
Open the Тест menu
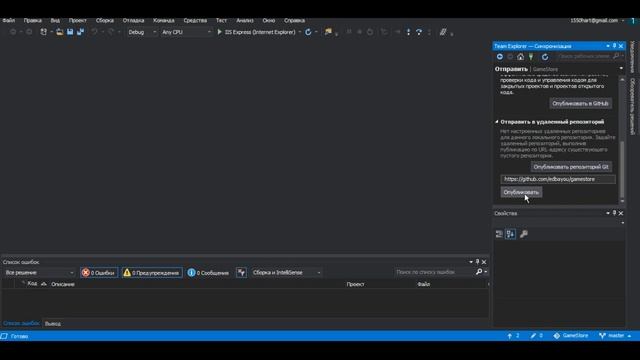[221, 20]
